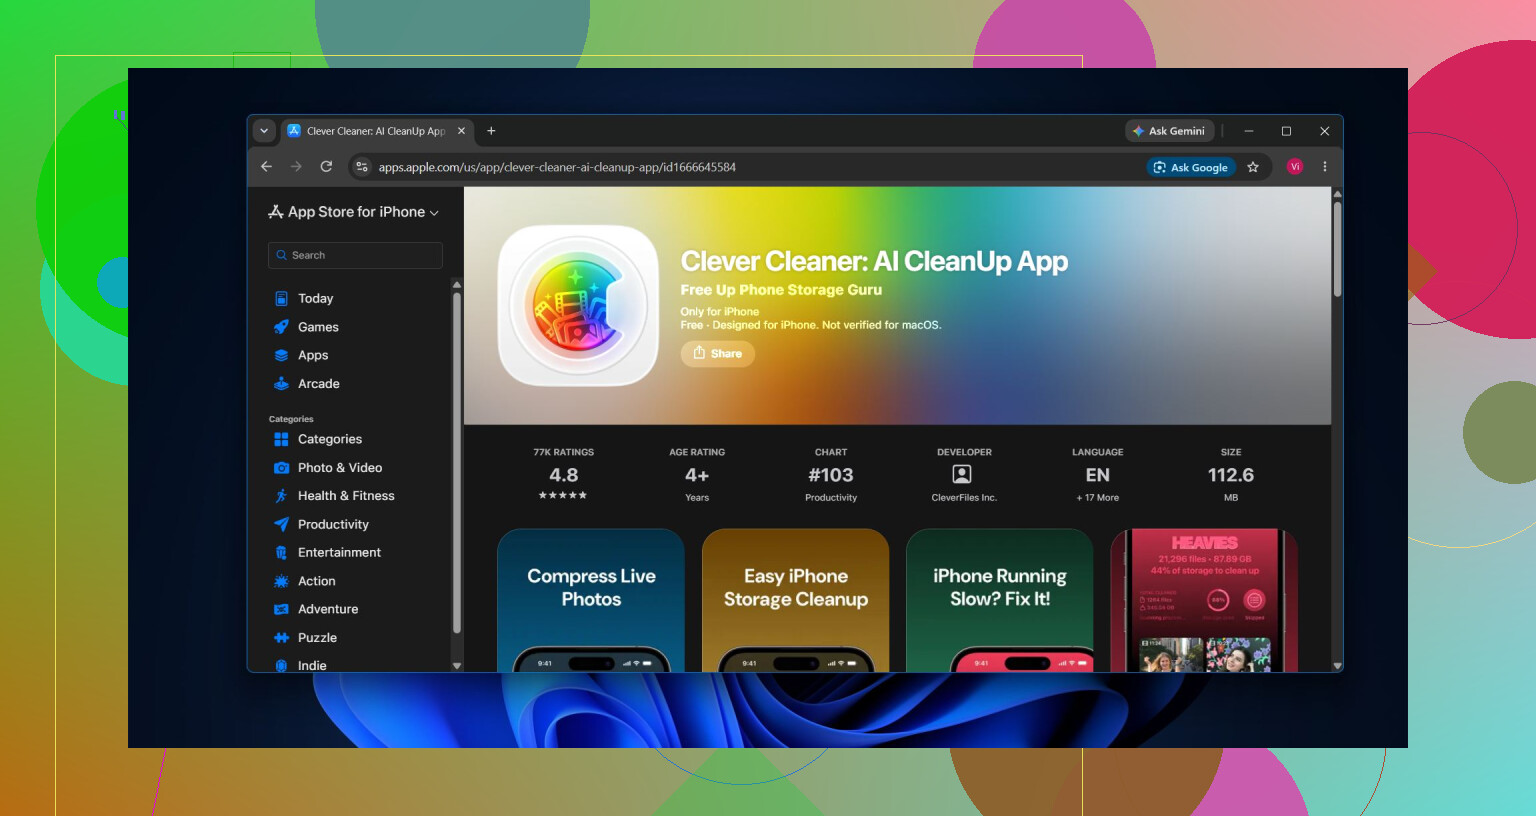The width and height of the screenshot is (1536, 816).
Task: Focus the address bar URL
Action: pyautogui.click(x=557, y=167)
